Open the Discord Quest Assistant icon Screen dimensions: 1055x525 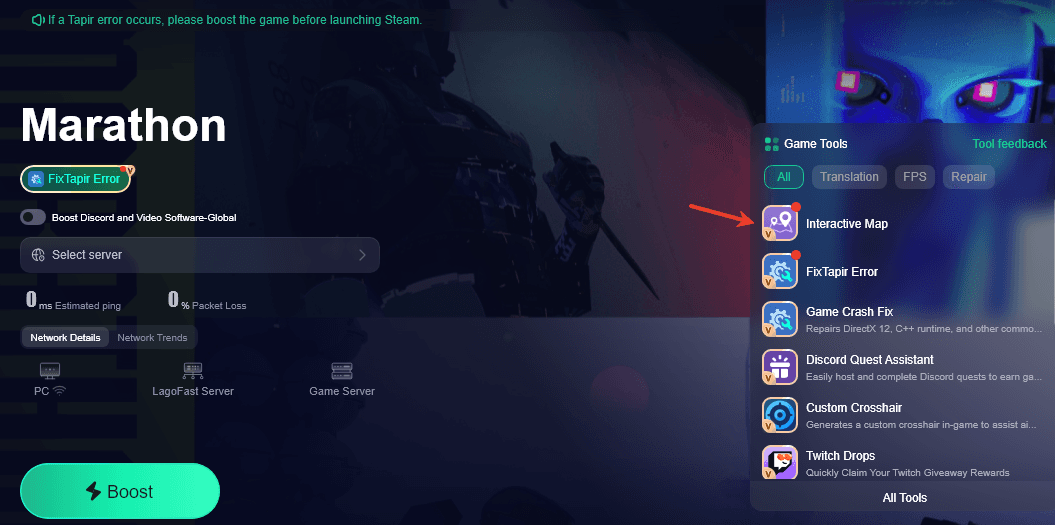[780, 367]
